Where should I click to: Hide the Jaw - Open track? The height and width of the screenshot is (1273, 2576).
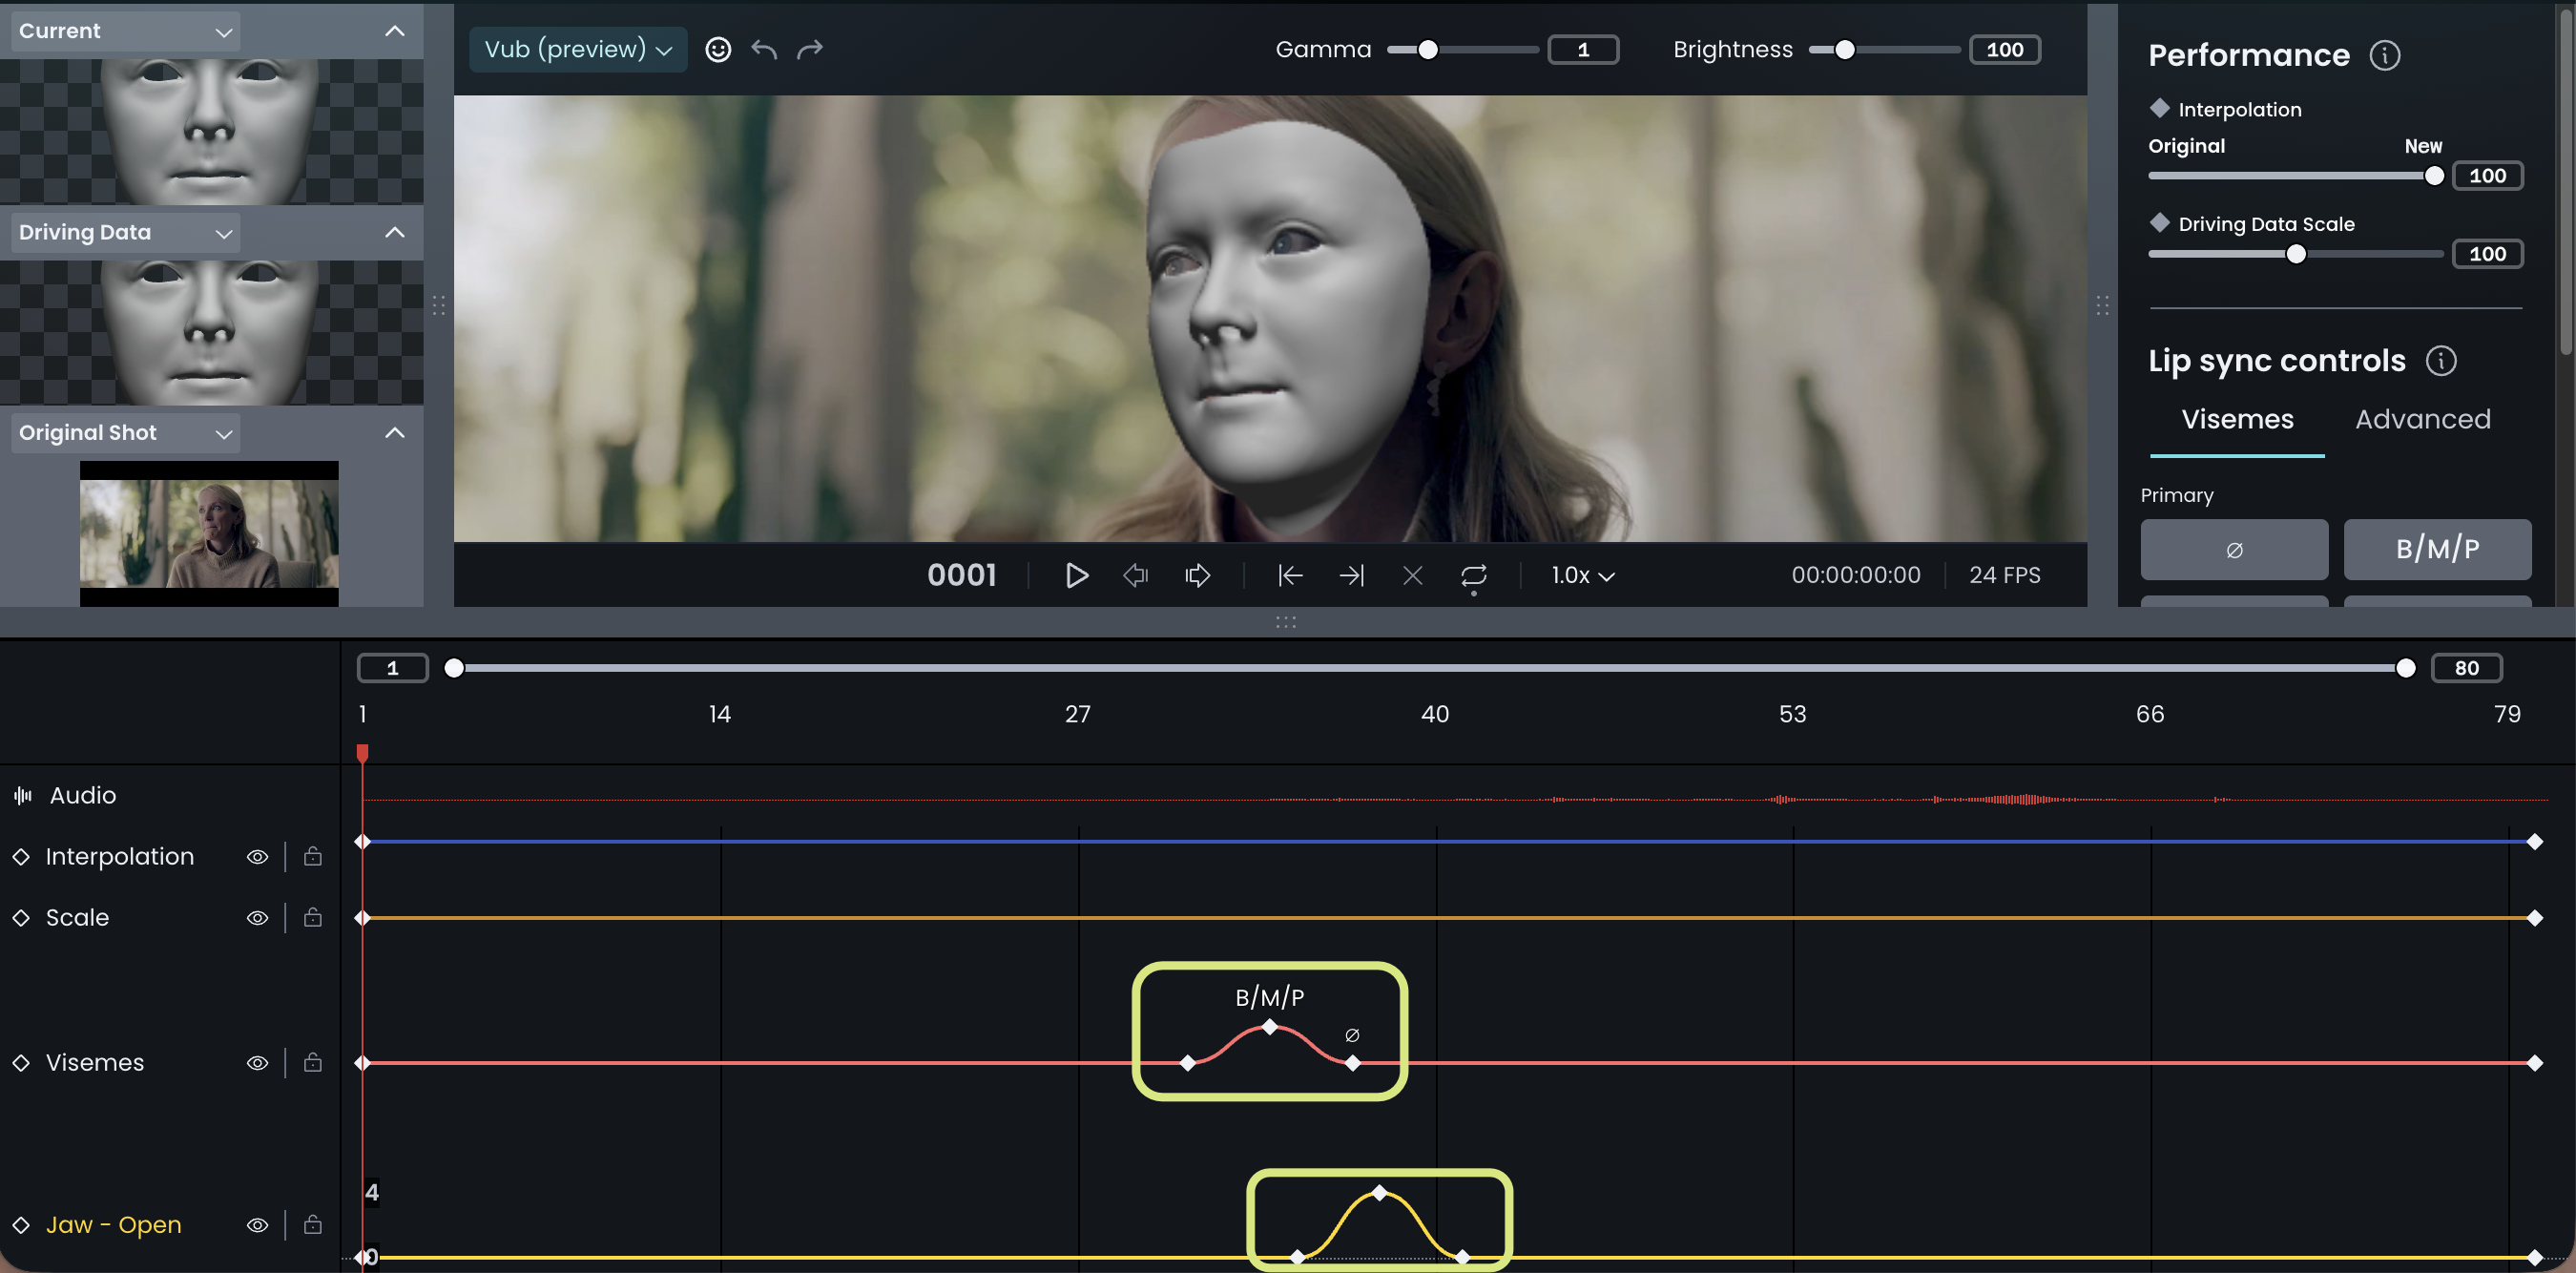tap(257, 1225)
